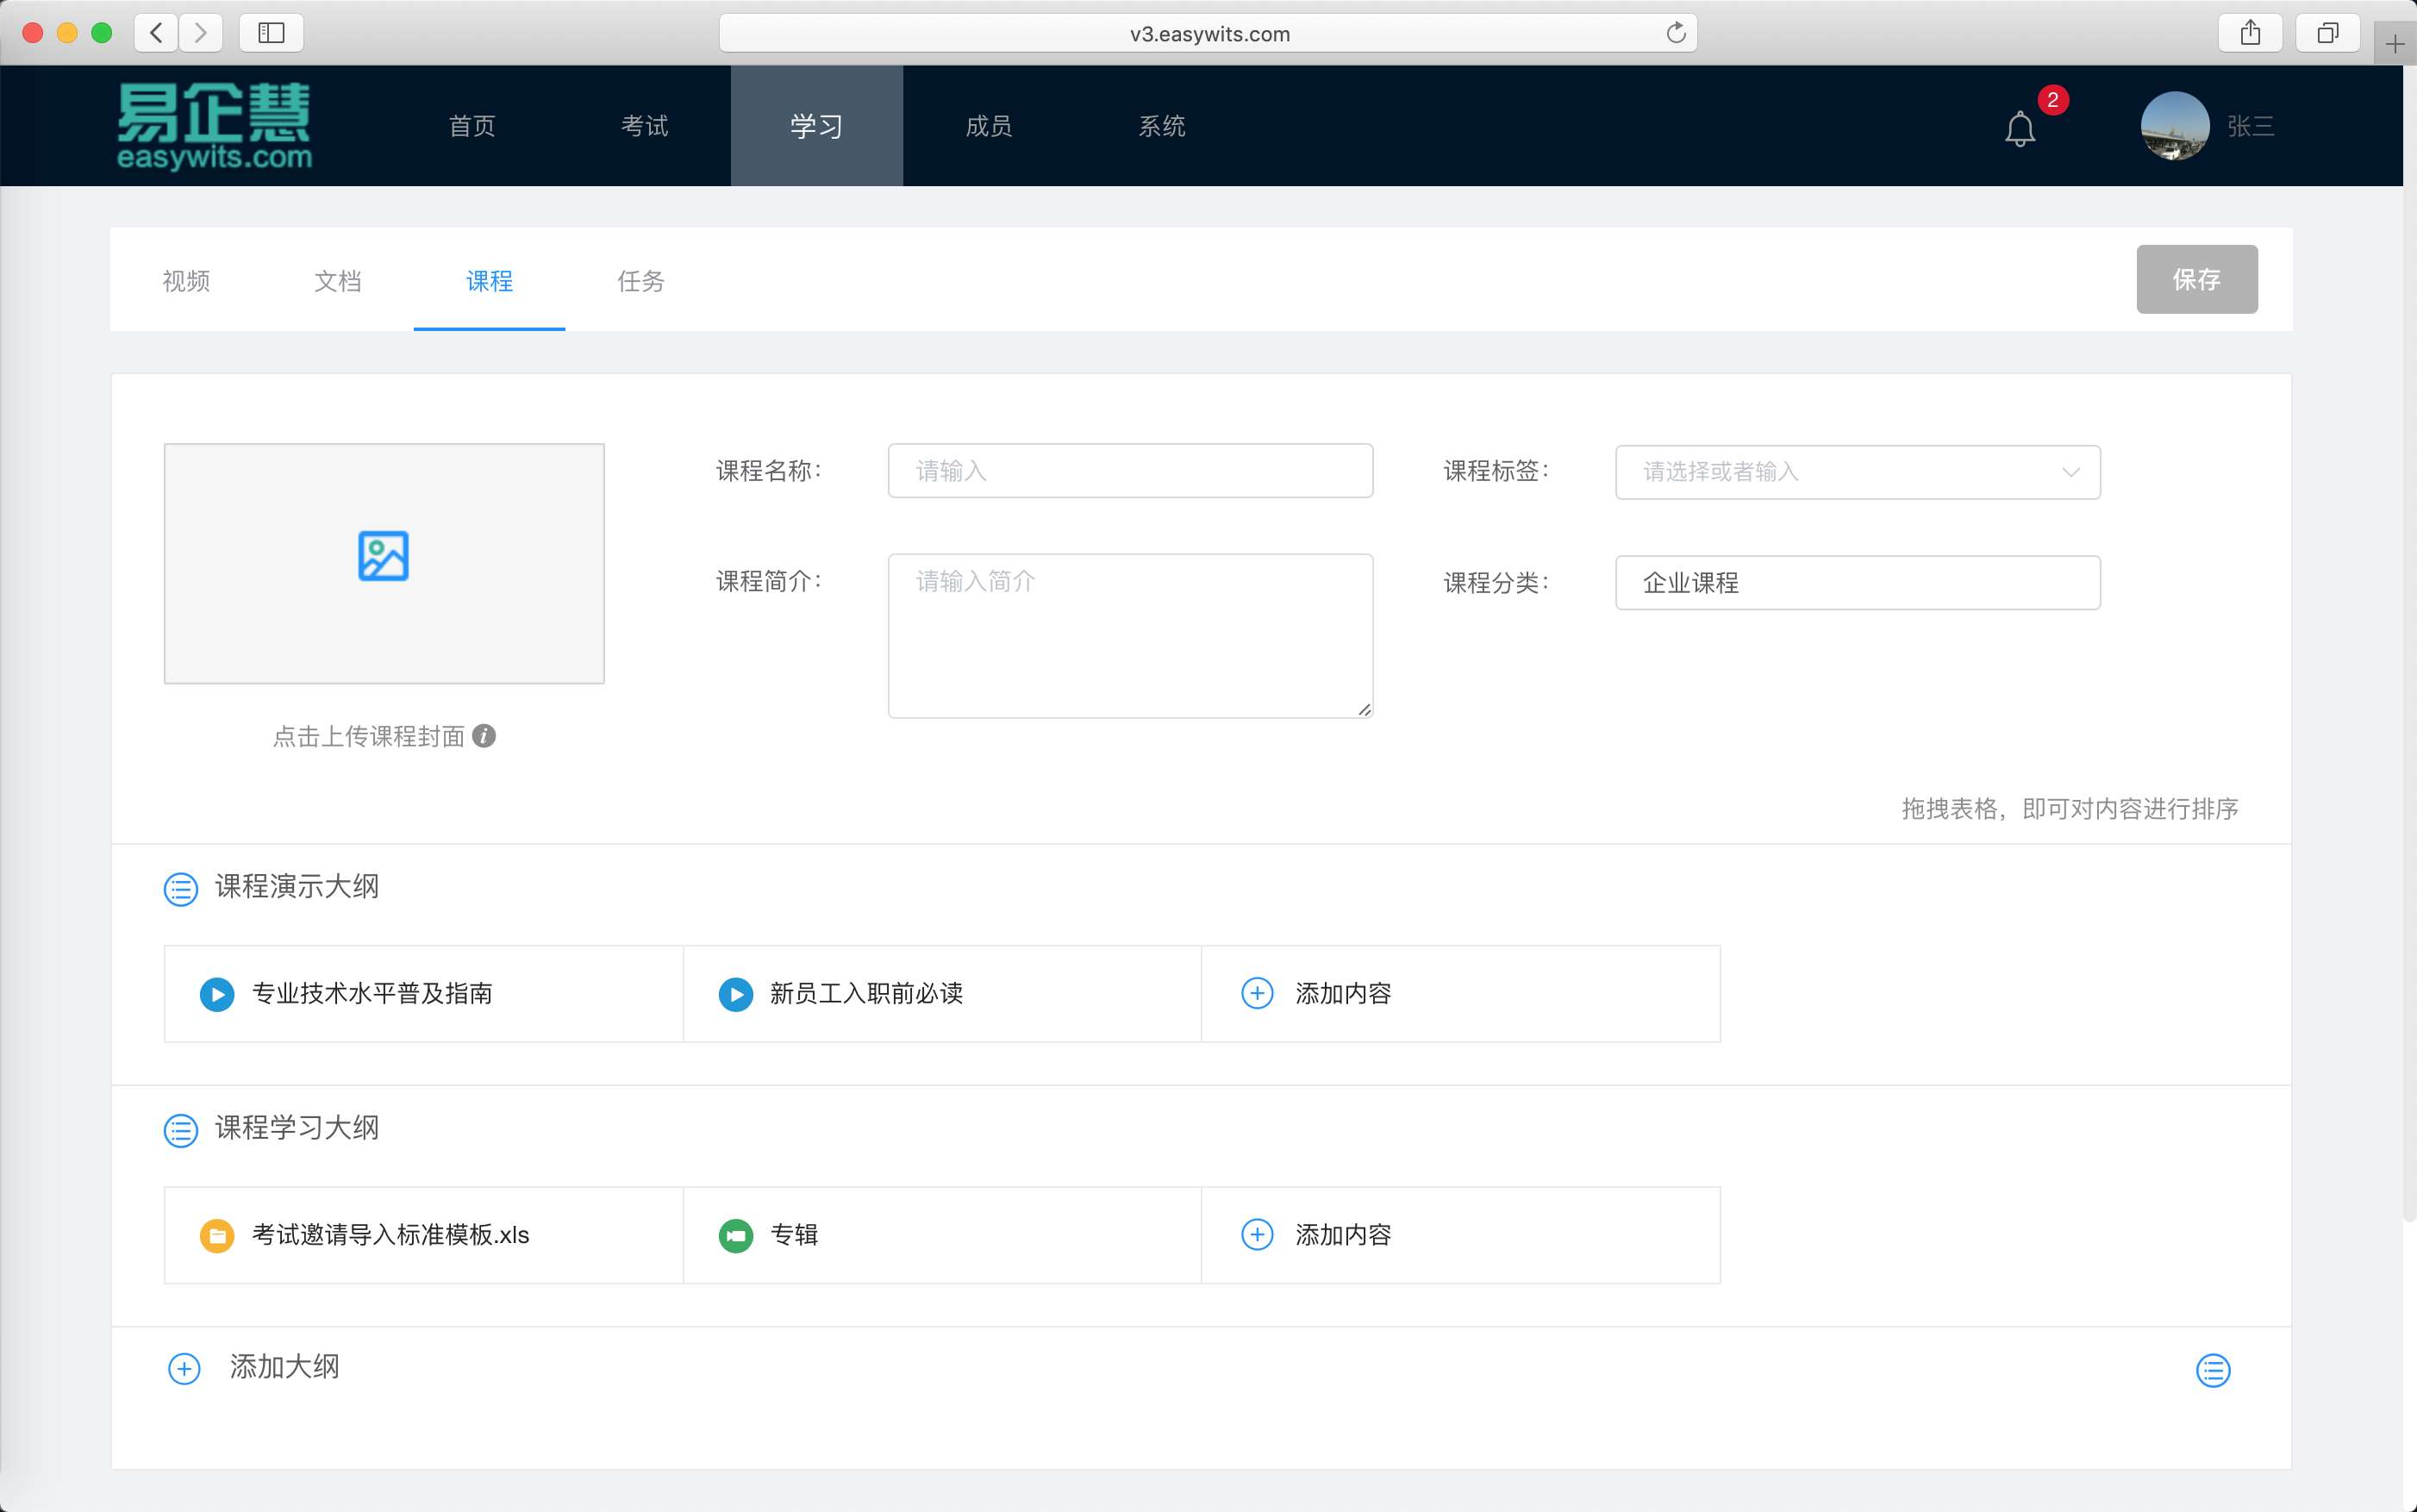Click the play icon for 新员工入职前必读
Screen dimensions: 2417x1512
pos(736,994)
